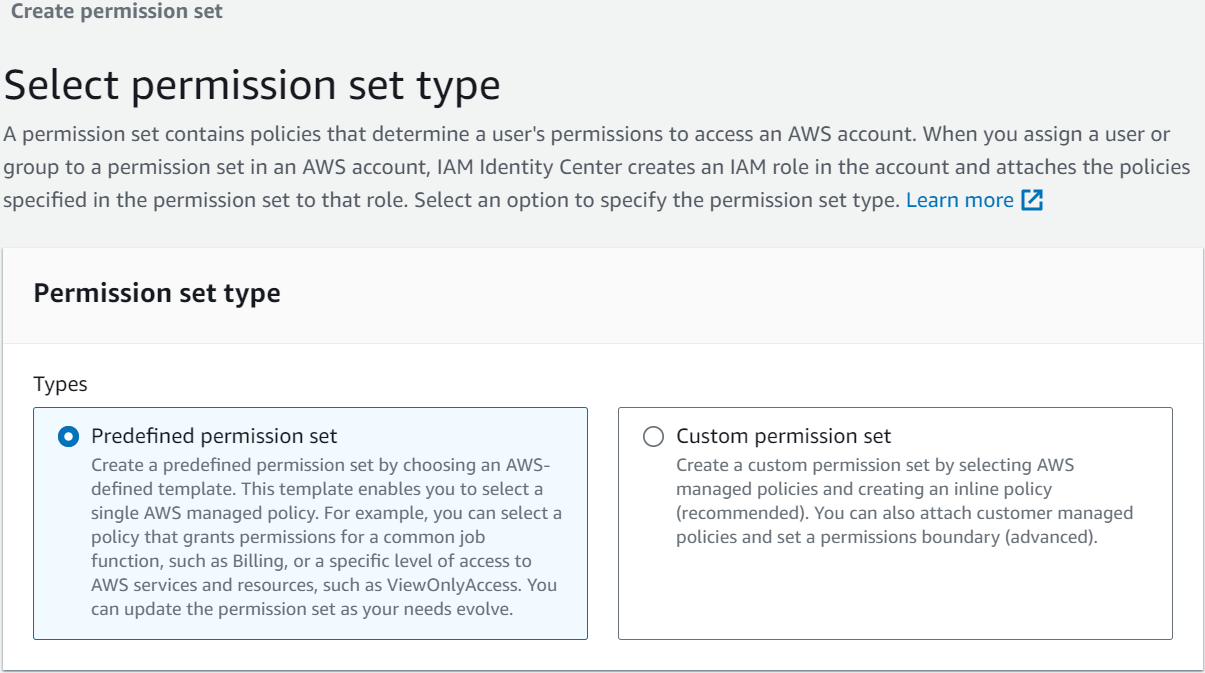Open the Learn more link
Viewport: 1205px width, 673px height.
(959, 200)
